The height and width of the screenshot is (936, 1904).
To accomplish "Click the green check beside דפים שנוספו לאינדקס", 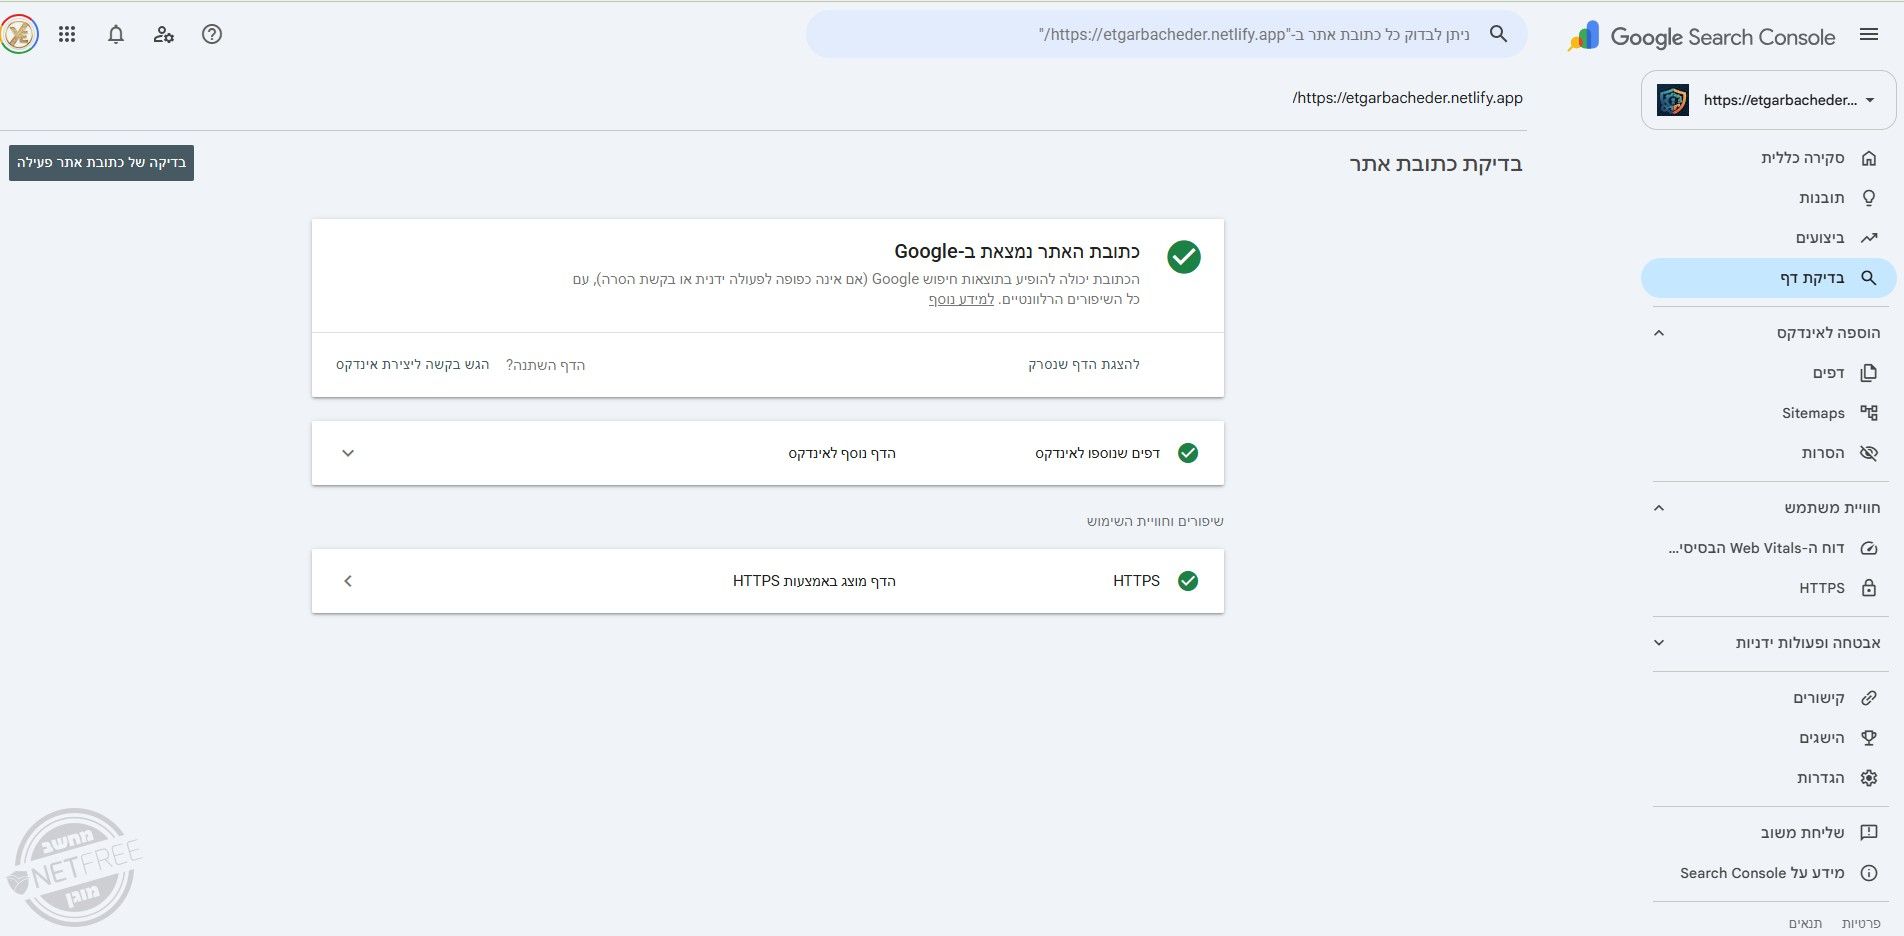I will point(1188,453).
